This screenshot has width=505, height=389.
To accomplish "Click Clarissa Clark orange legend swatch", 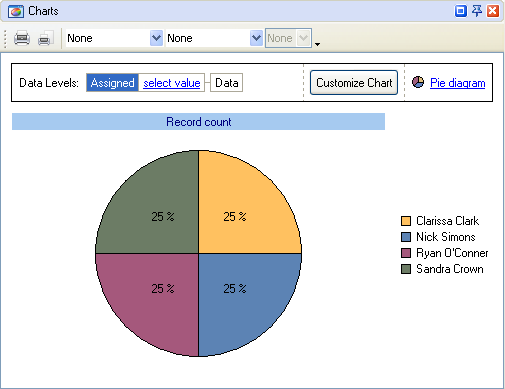I will click(x=406, y=221).
